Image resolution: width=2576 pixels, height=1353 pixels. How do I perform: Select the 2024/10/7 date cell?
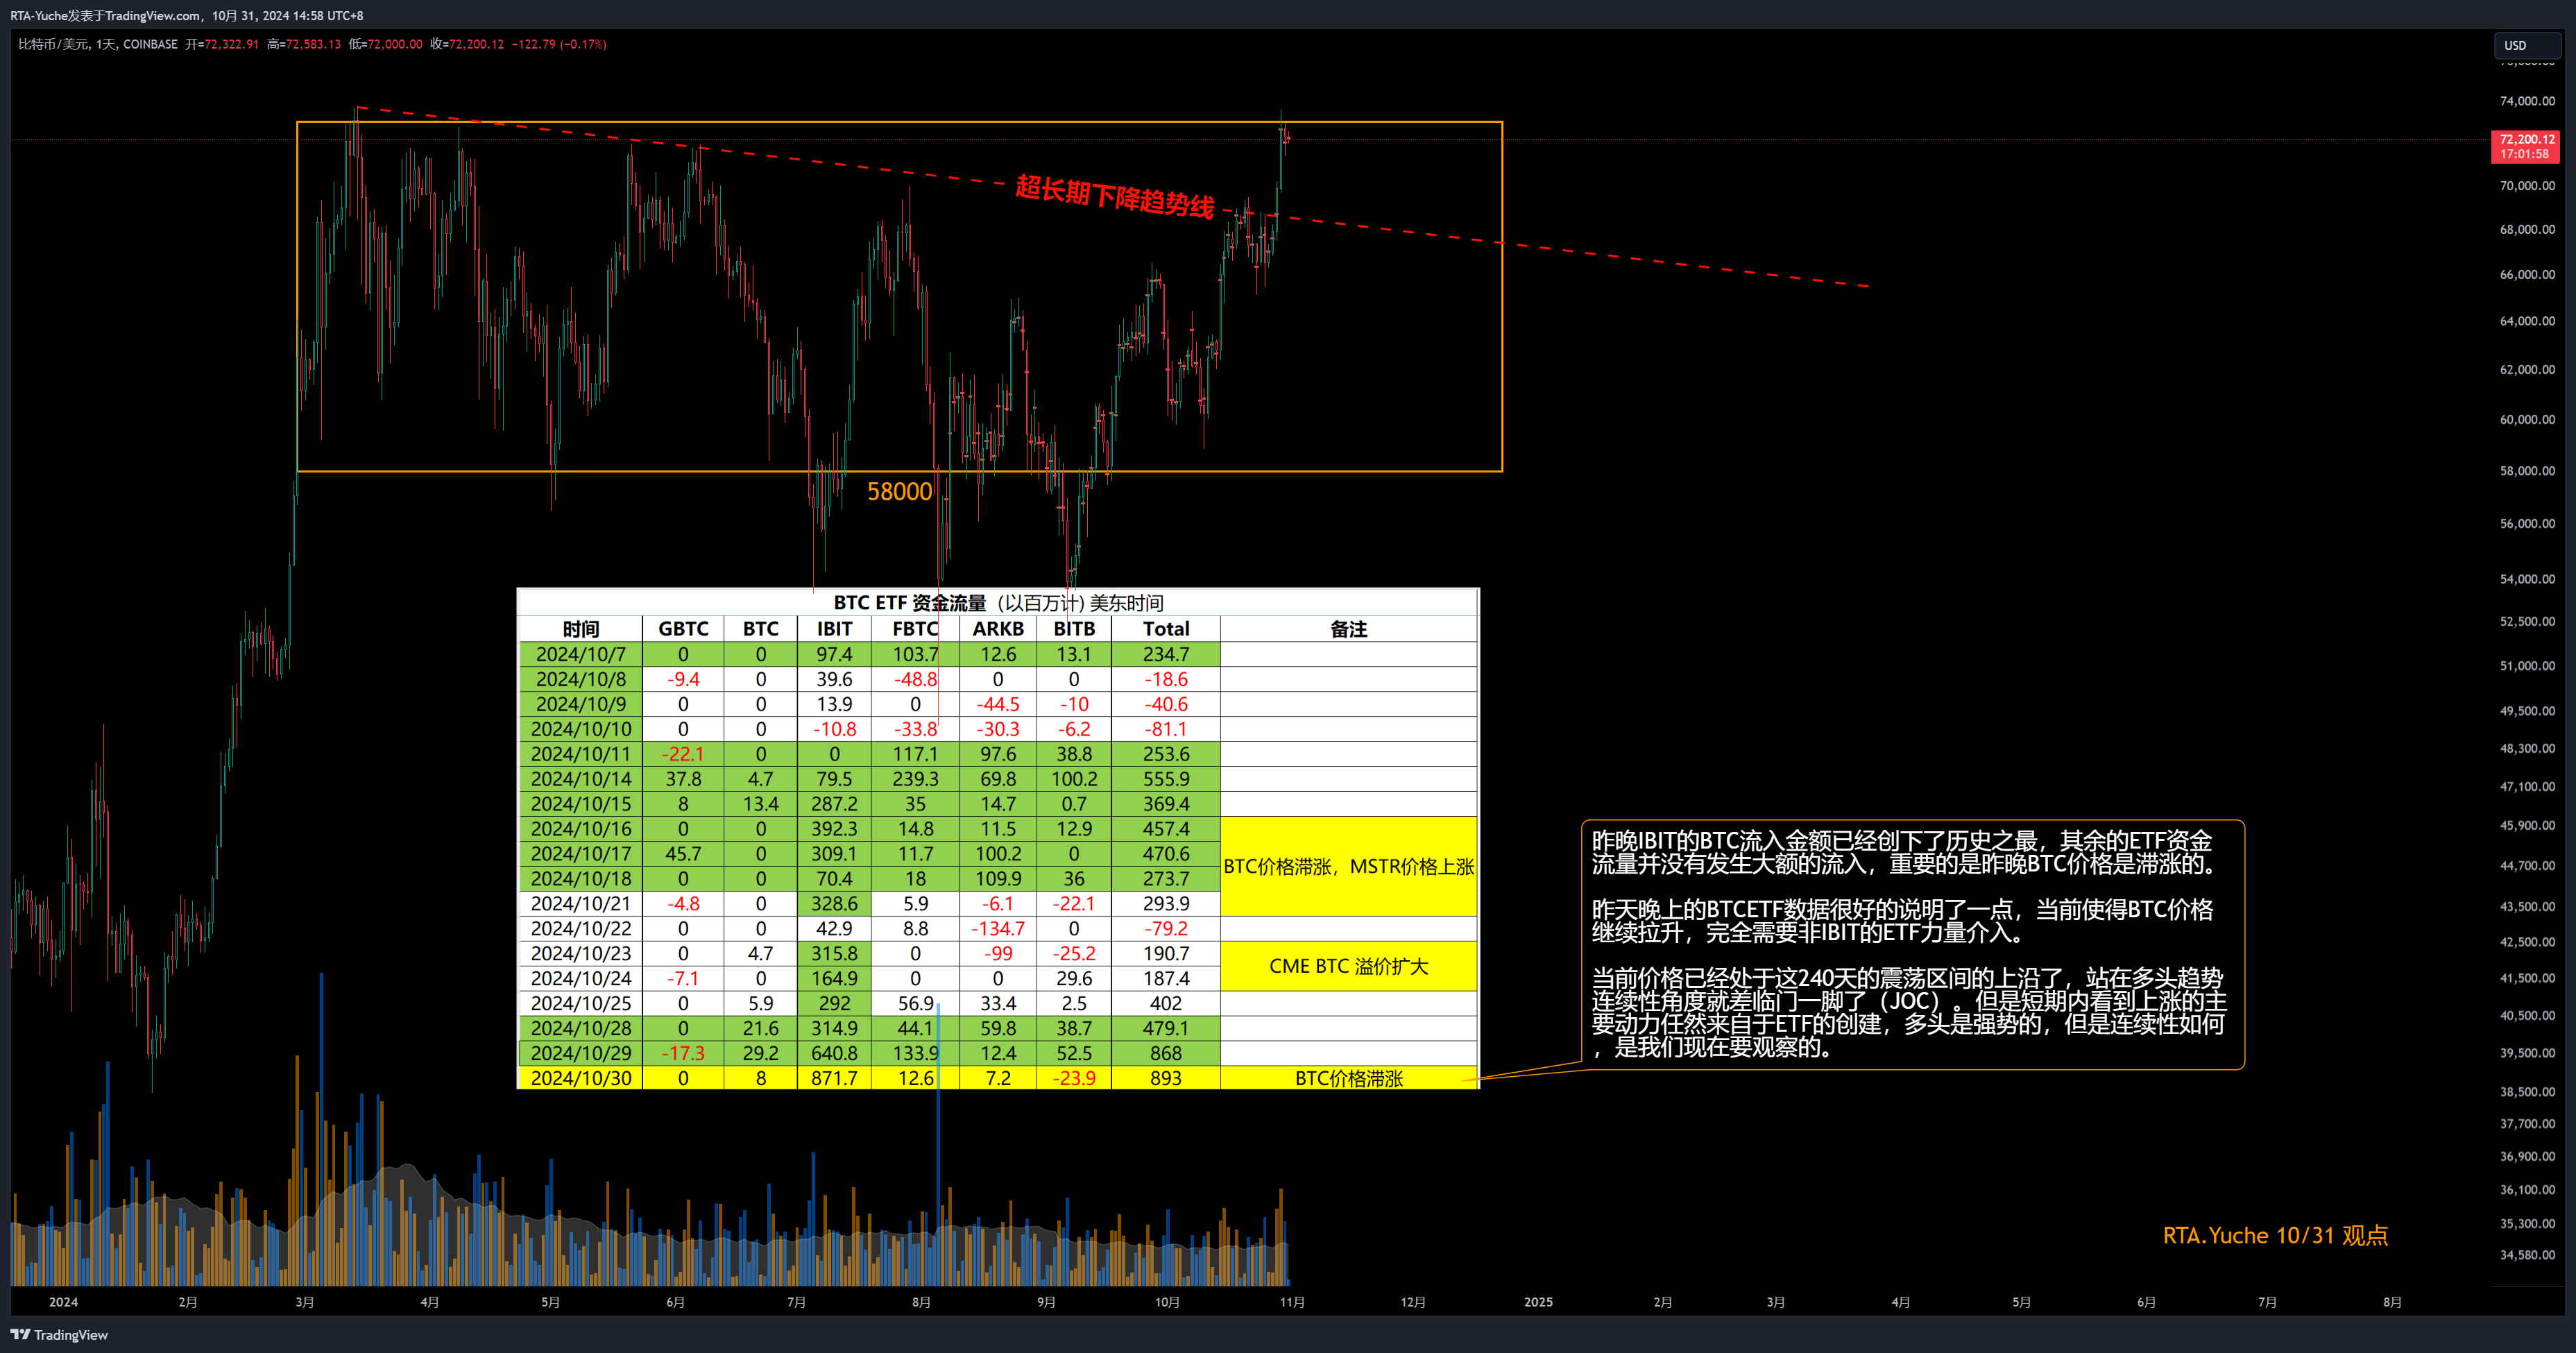581,654
